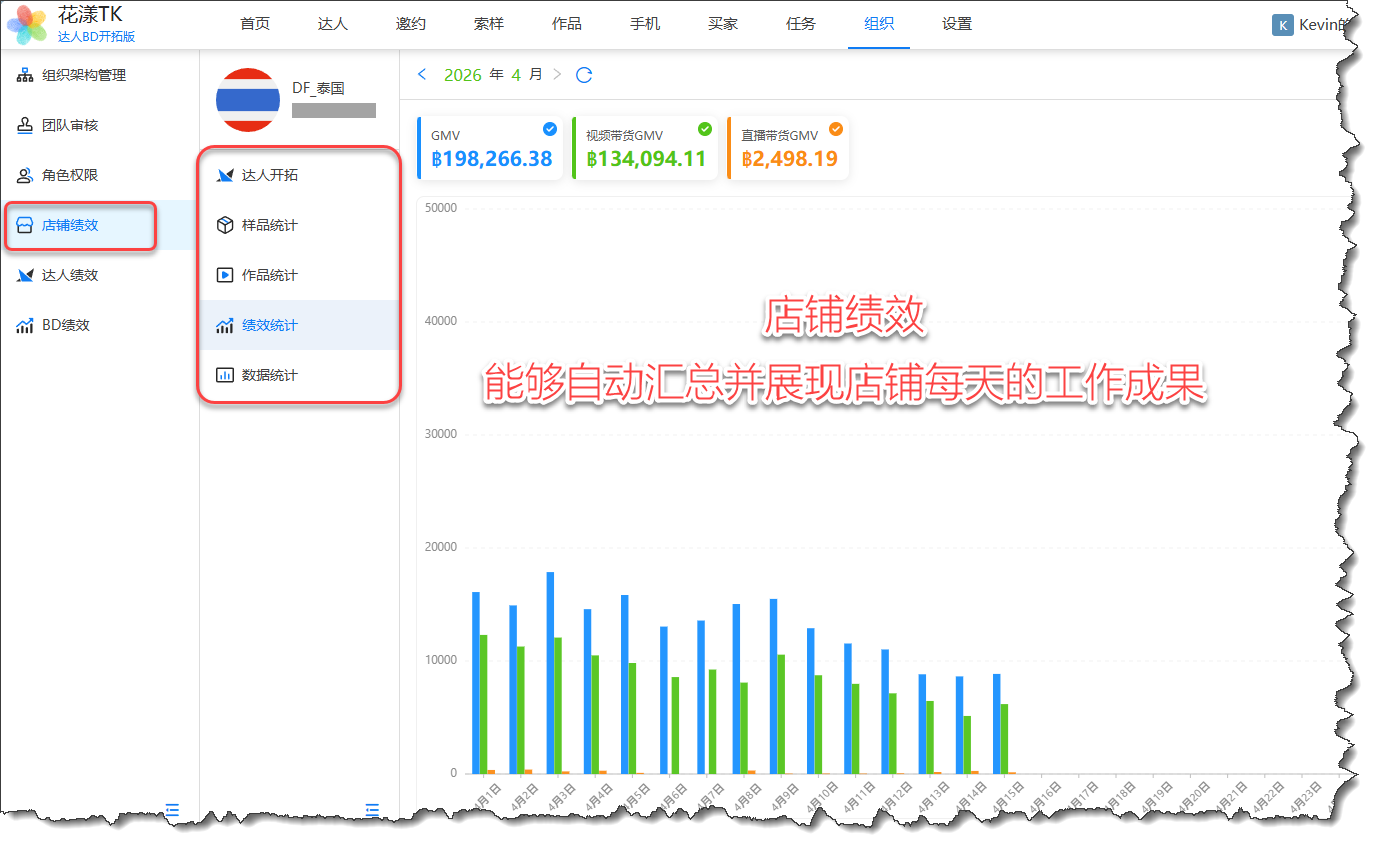Open the Kevin user account menu
1381x852 pixels.
[x=1310, y=25]
